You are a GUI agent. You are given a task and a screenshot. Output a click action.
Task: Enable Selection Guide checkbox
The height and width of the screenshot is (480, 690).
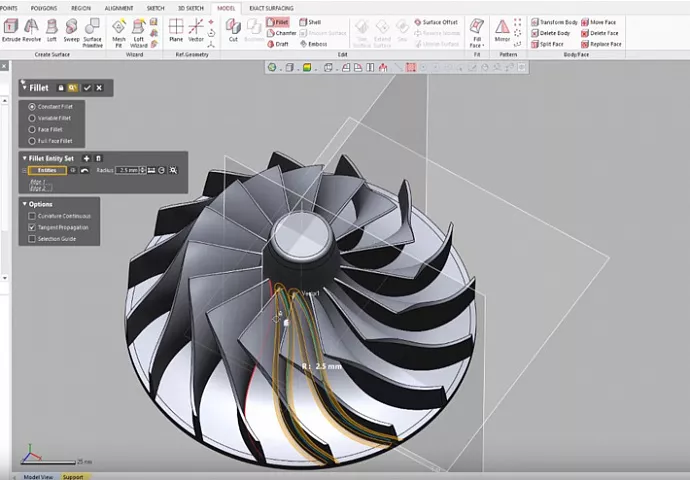32,239
